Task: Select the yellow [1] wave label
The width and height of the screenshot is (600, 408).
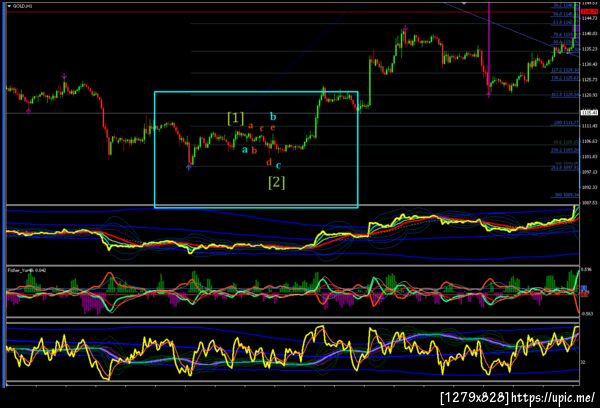Action: [x=235, y=119]
